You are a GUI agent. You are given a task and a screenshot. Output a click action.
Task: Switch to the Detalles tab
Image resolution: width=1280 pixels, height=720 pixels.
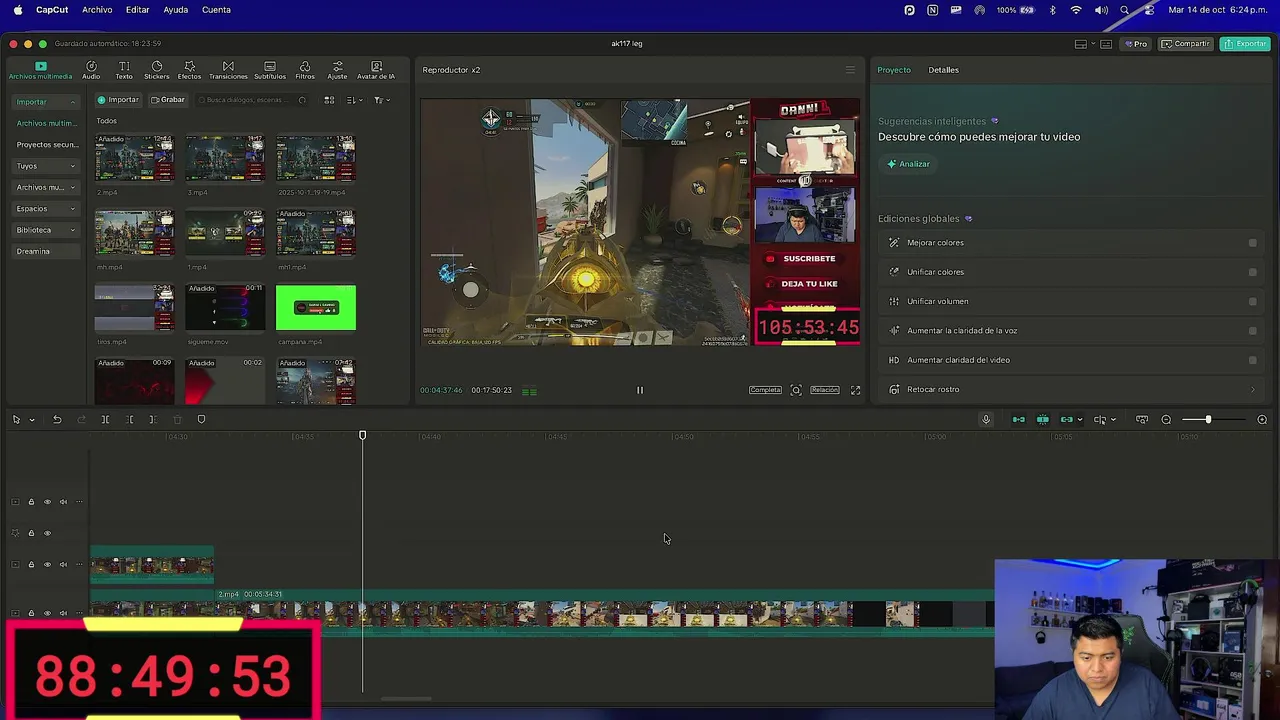pyautogui.click(x=943, y=70)
